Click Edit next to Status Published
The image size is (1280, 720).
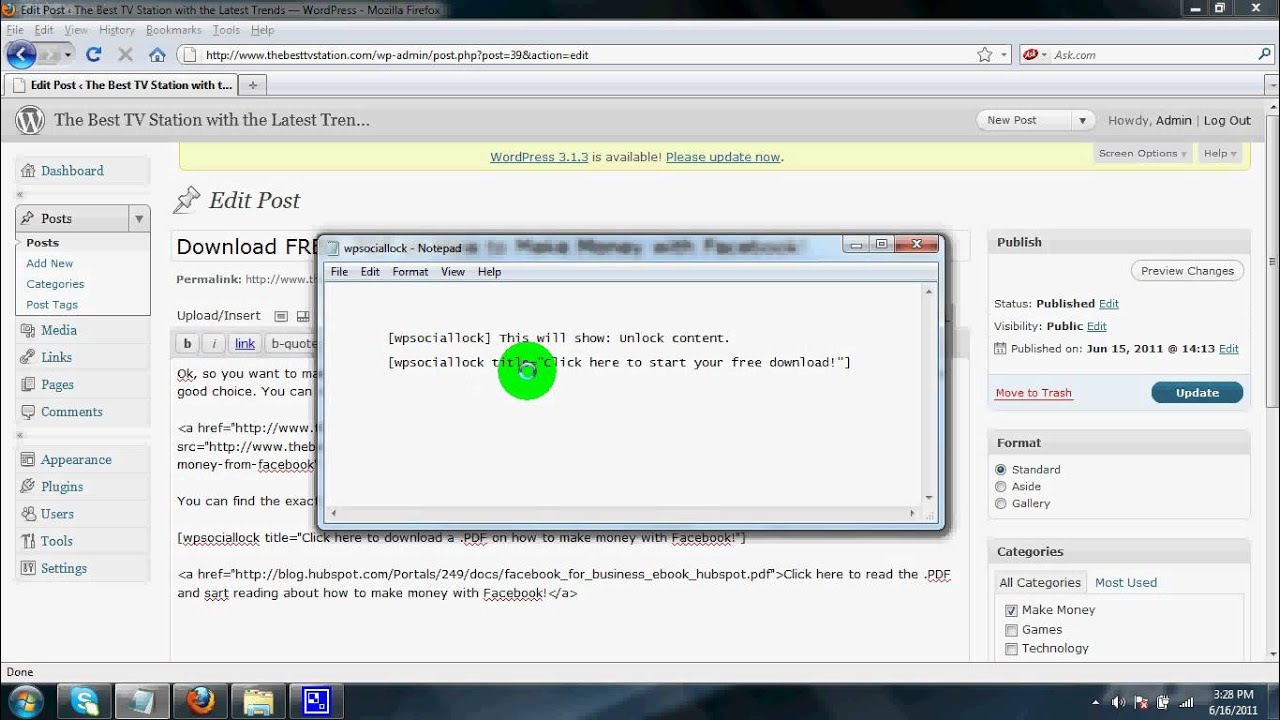pos(1109,304)
